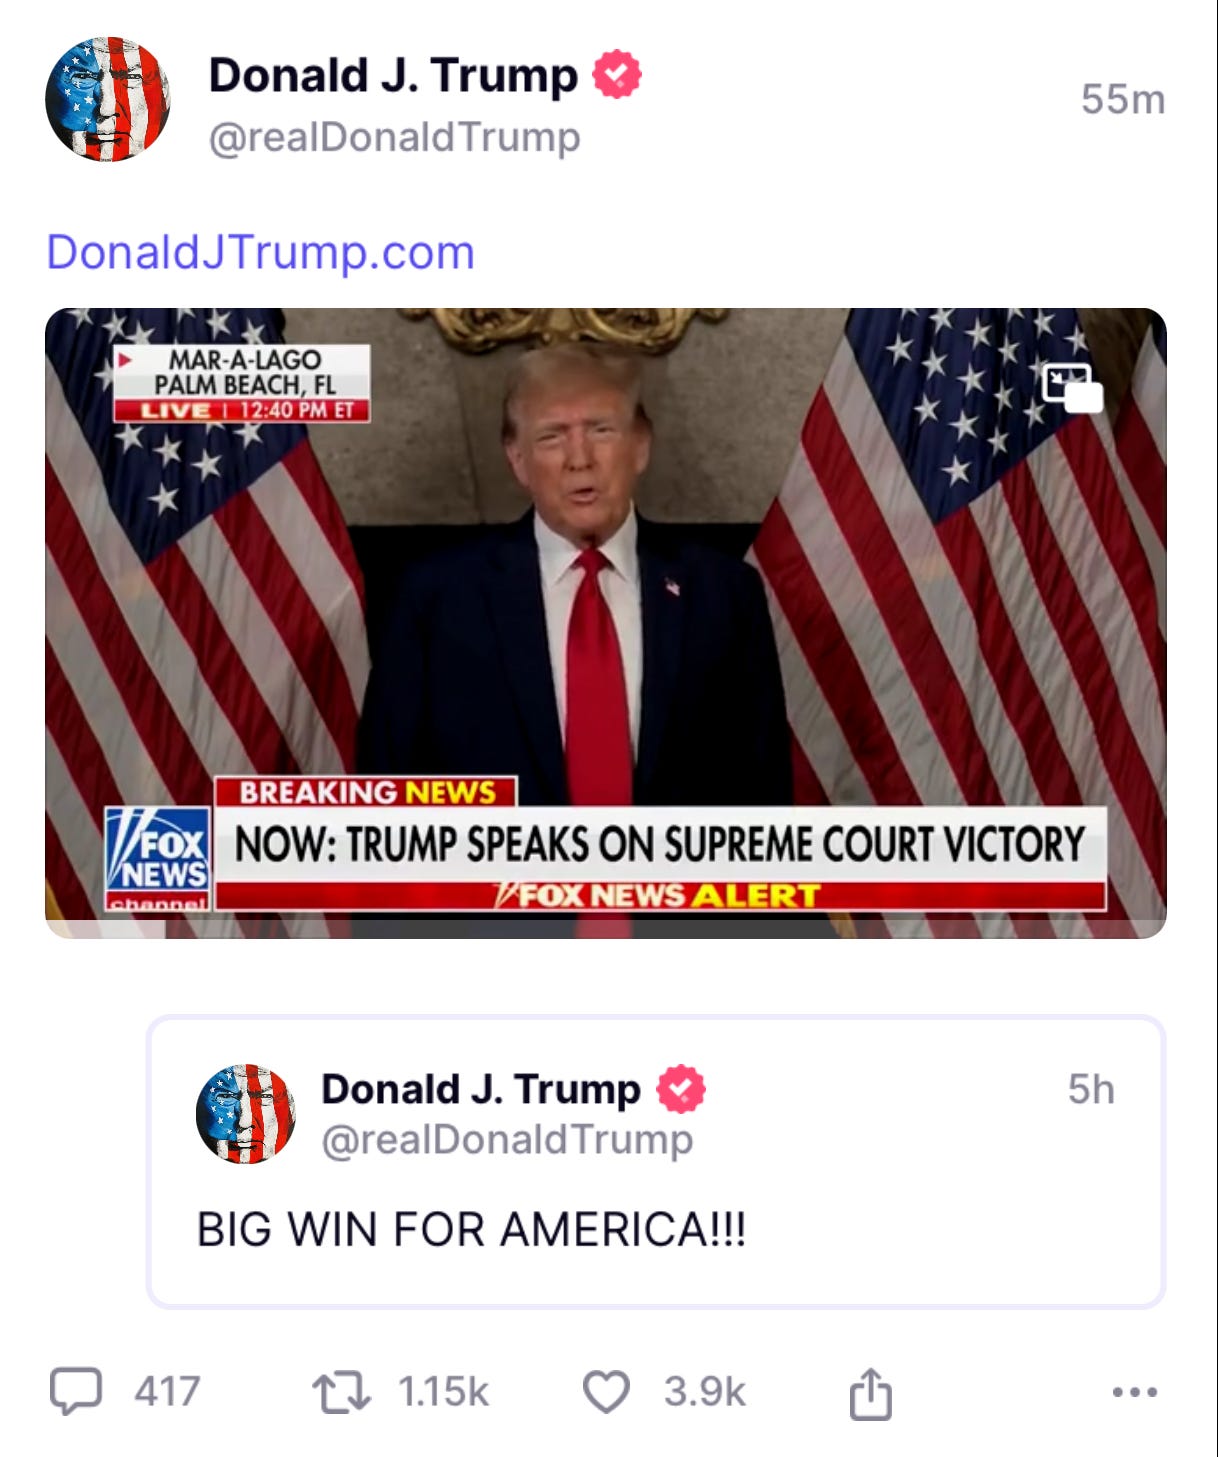Click the 1.15k repost count
This screenshot has height=1457, width=1218.
[x=443, y=1392]
